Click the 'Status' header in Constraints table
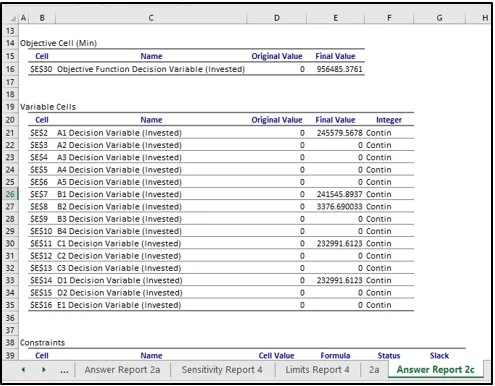Screen dimensions: 495x386 (x=389, y=355)
